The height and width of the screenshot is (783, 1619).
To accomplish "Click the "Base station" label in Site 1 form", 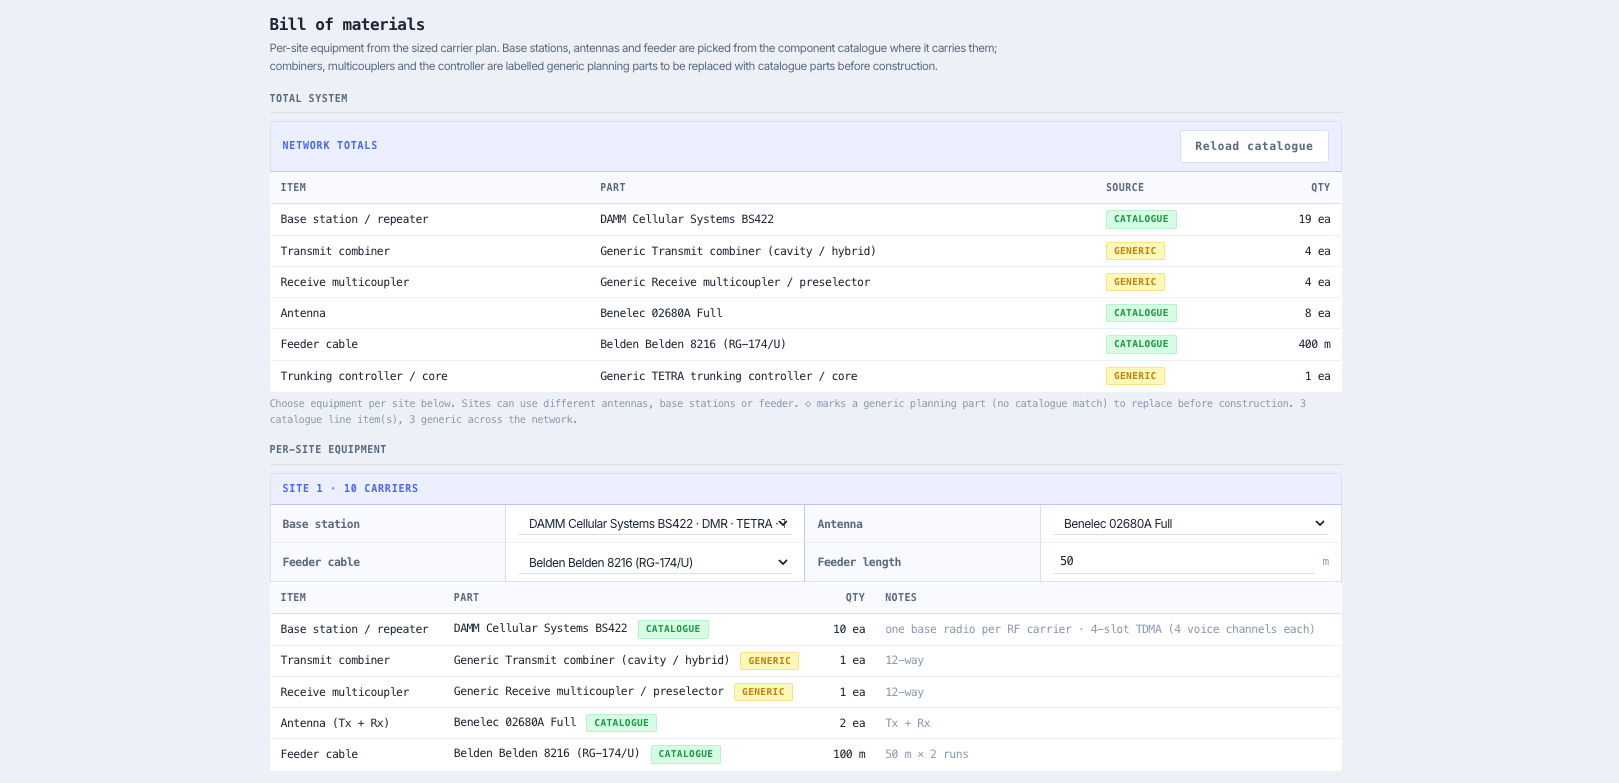I will click(x=321, y=524).
